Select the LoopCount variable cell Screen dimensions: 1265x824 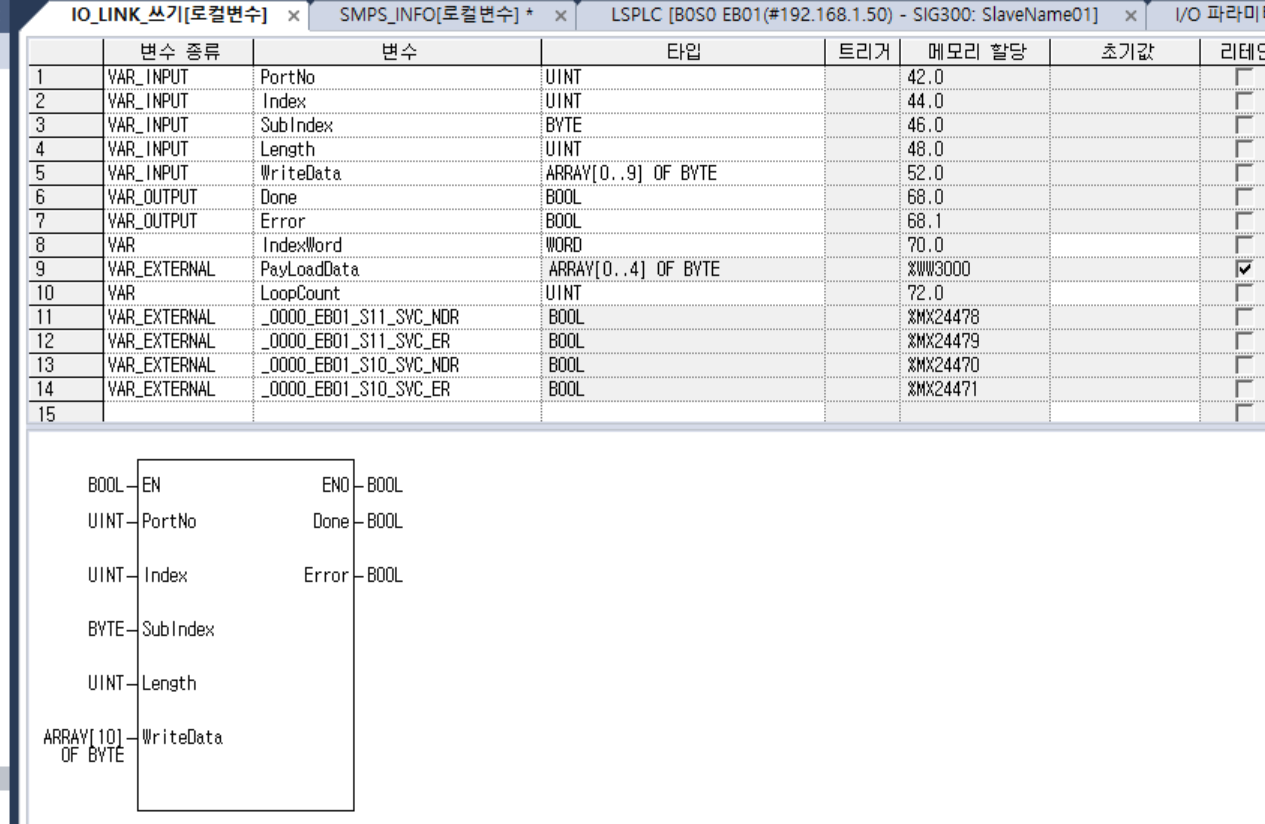397,292
